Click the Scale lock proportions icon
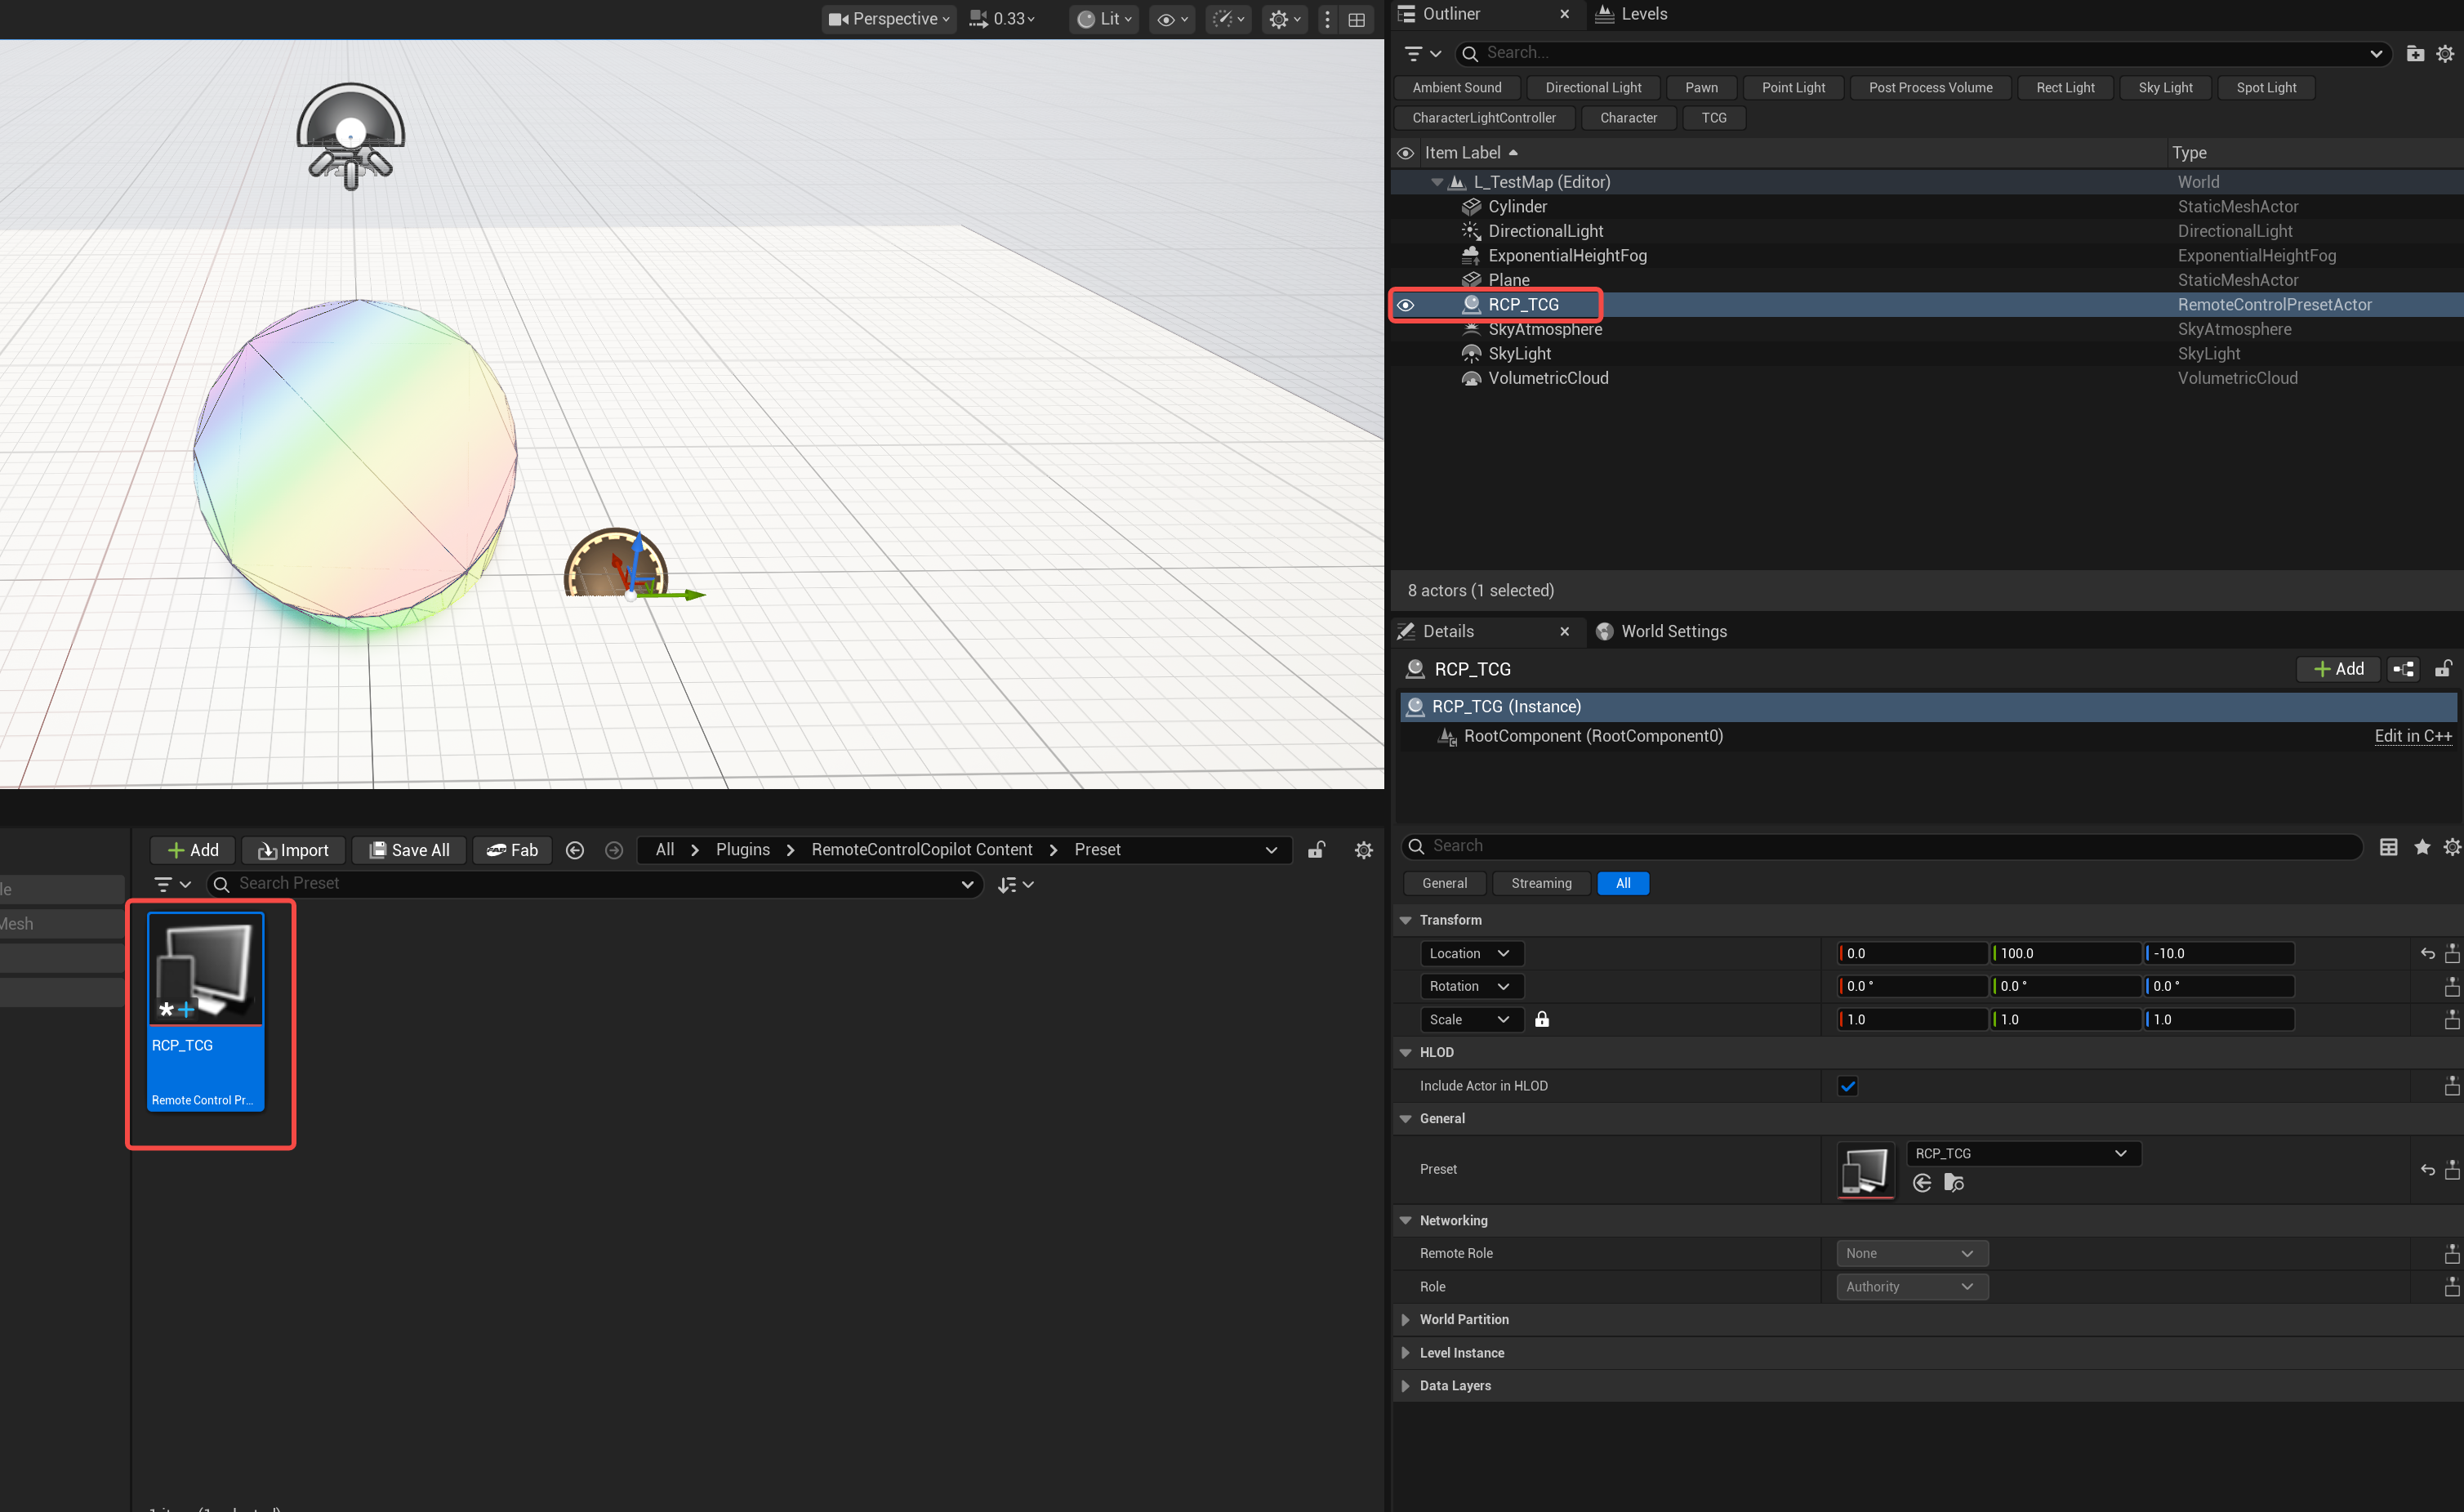Image resolution: width=2464 pixels, height=1512 pixels. (x=1541, y=1019)
